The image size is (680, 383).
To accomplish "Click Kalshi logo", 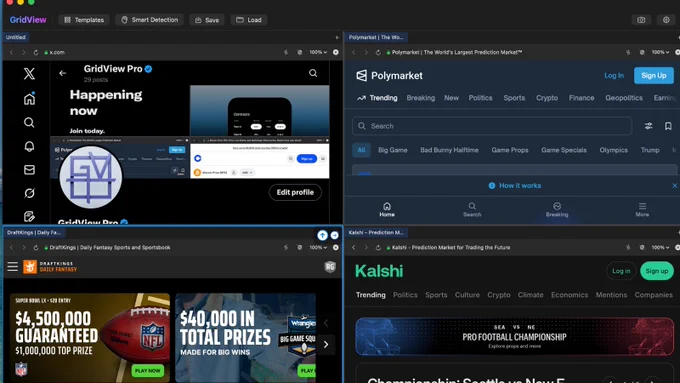I will tap(379, 271).
